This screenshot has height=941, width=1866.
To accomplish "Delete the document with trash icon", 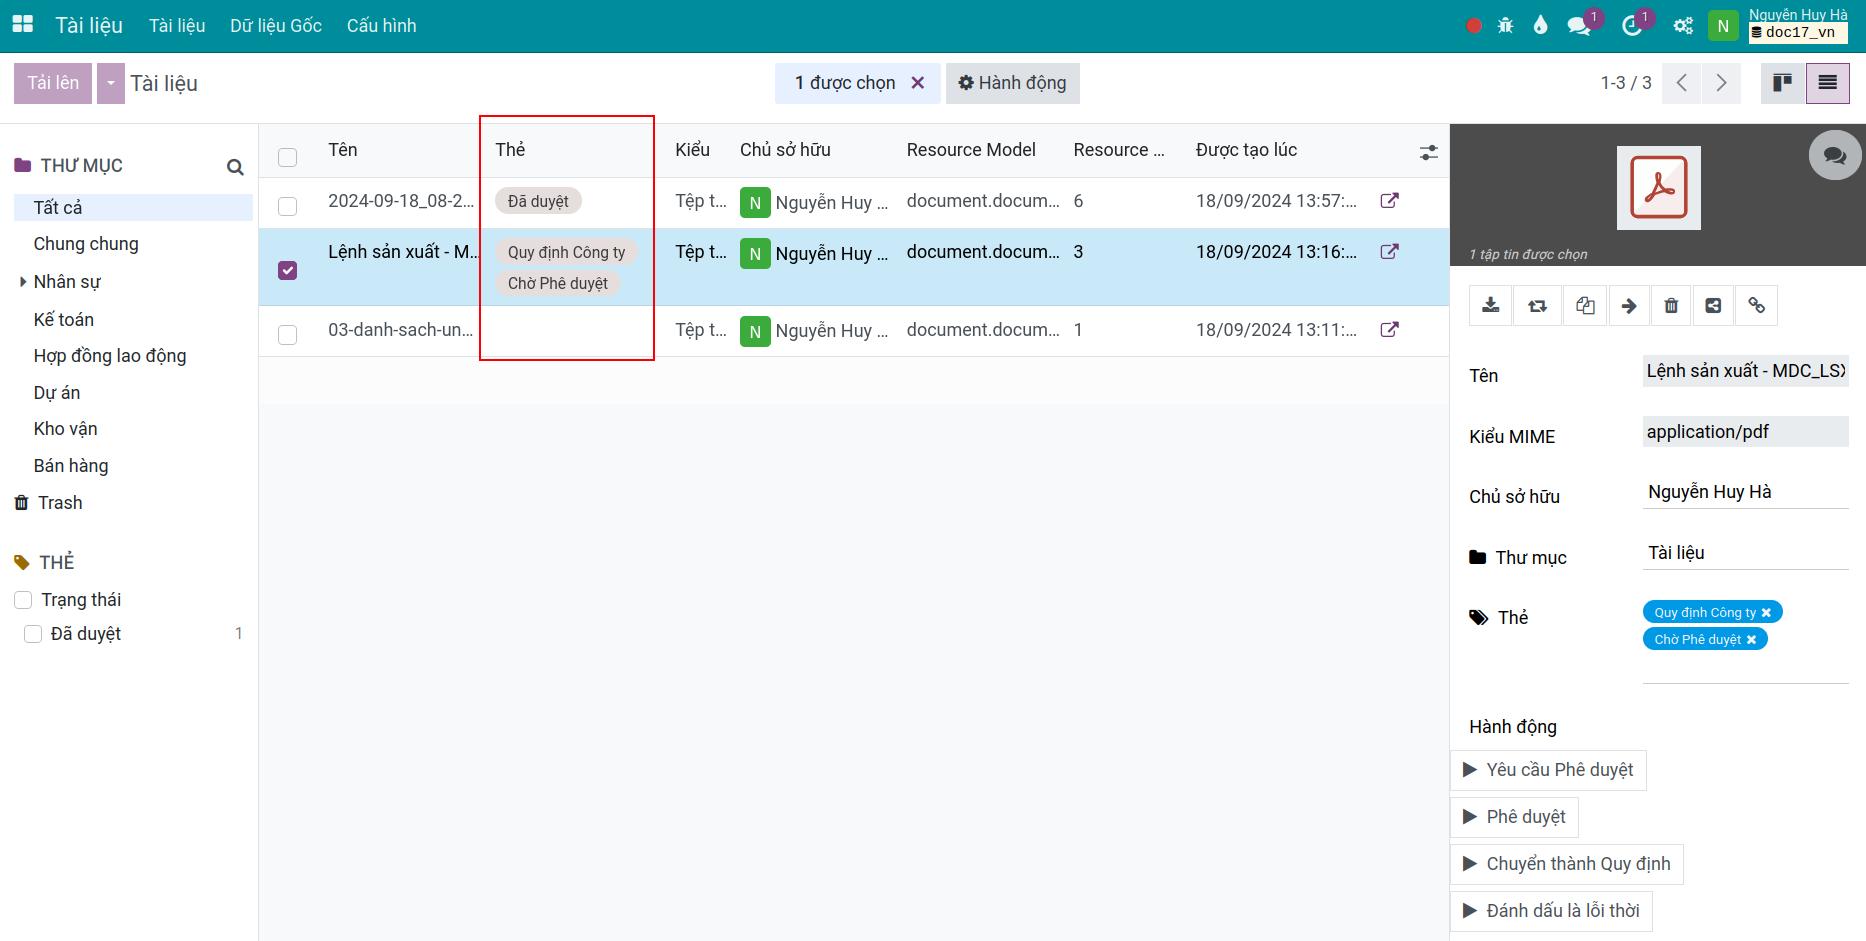I will click(x=1671, y=306).
